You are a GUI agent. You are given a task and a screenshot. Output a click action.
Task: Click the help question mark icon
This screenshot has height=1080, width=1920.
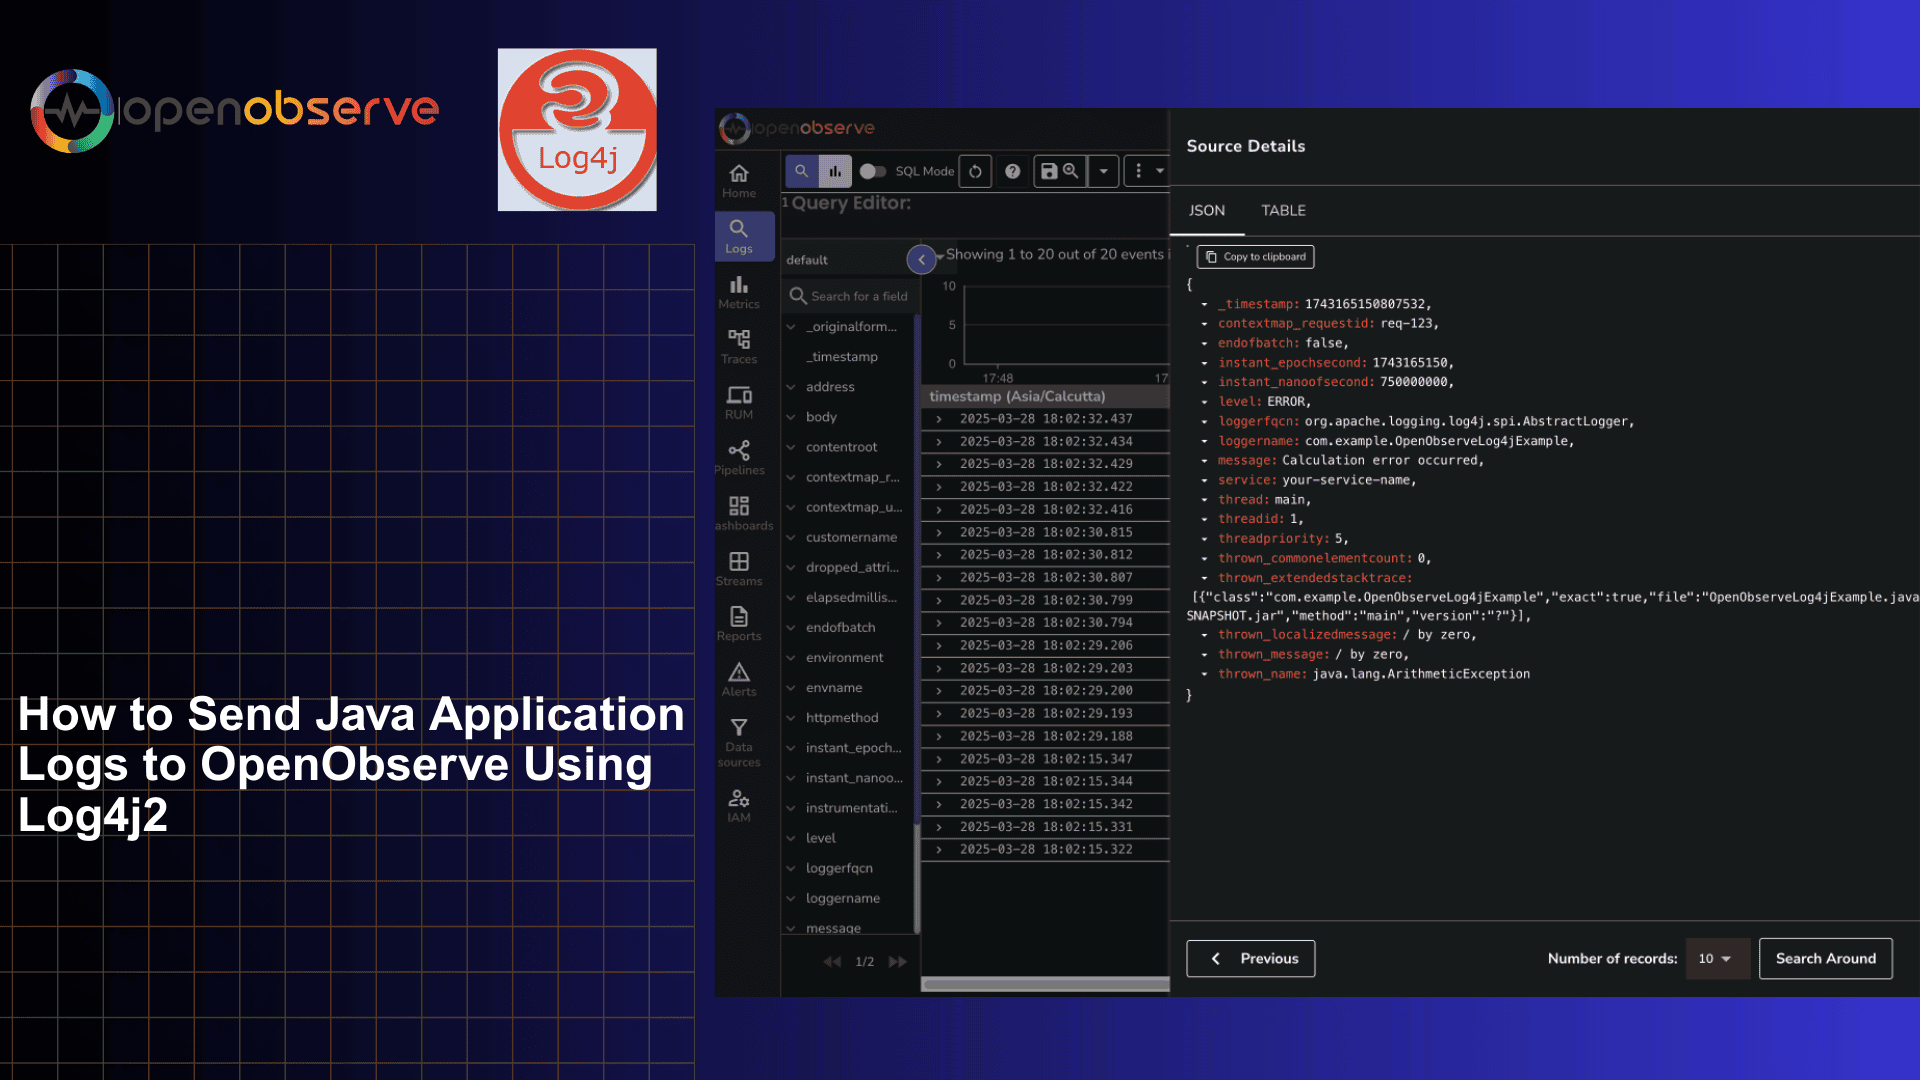coord(1012,171)
